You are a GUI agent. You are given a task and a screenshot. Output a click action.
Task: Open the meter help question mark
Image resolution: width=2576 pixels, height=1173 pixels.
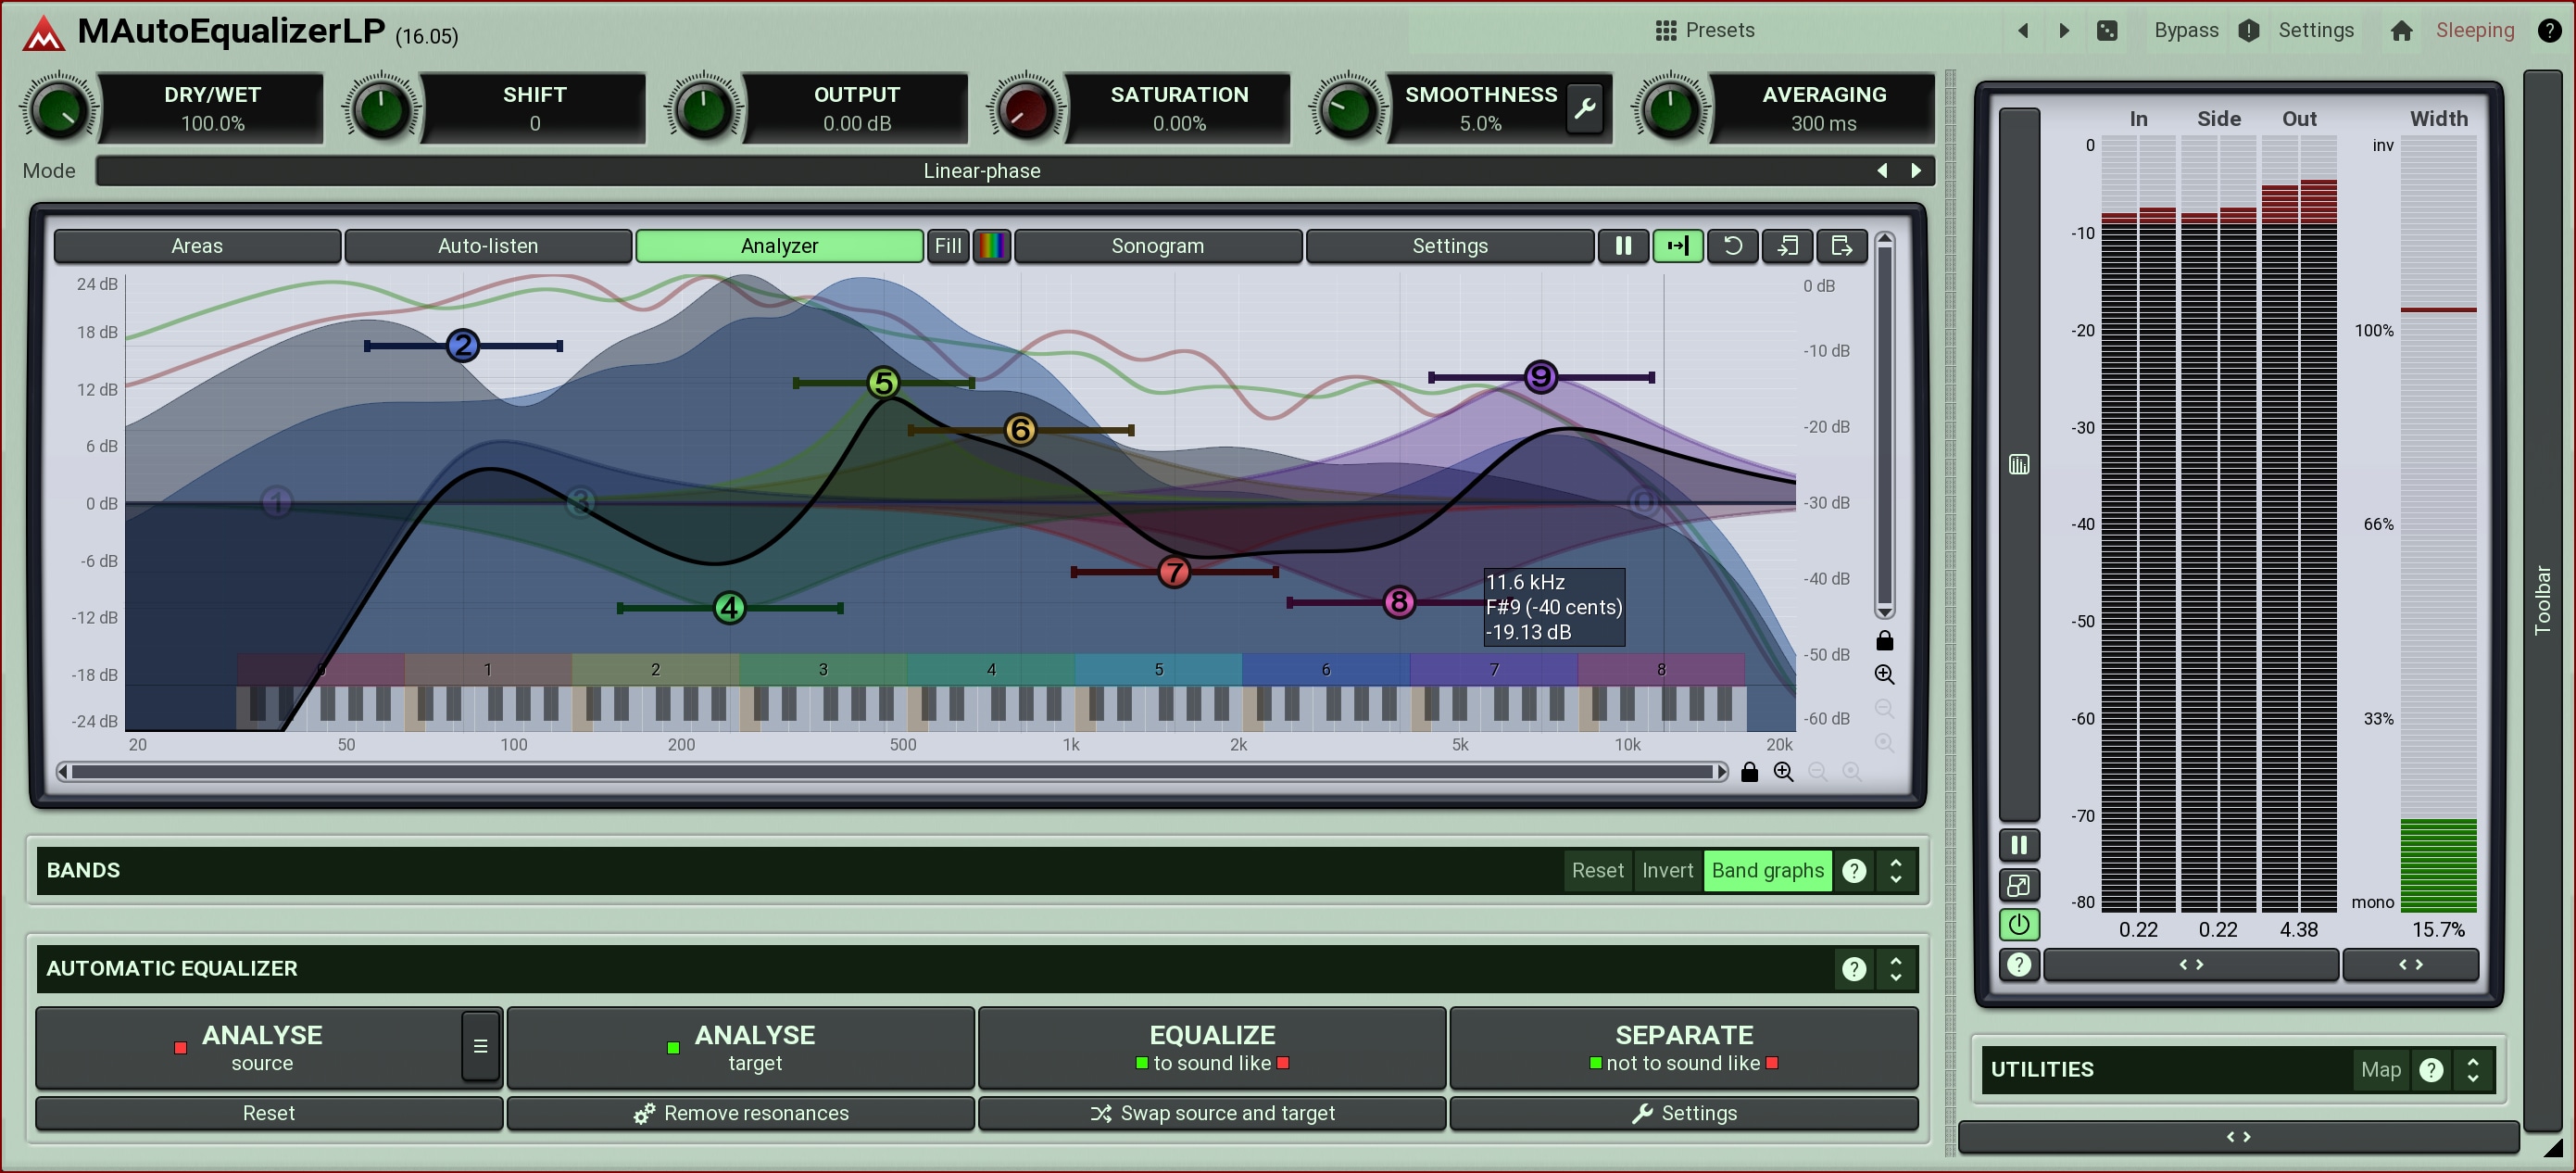pos(2019,965)
